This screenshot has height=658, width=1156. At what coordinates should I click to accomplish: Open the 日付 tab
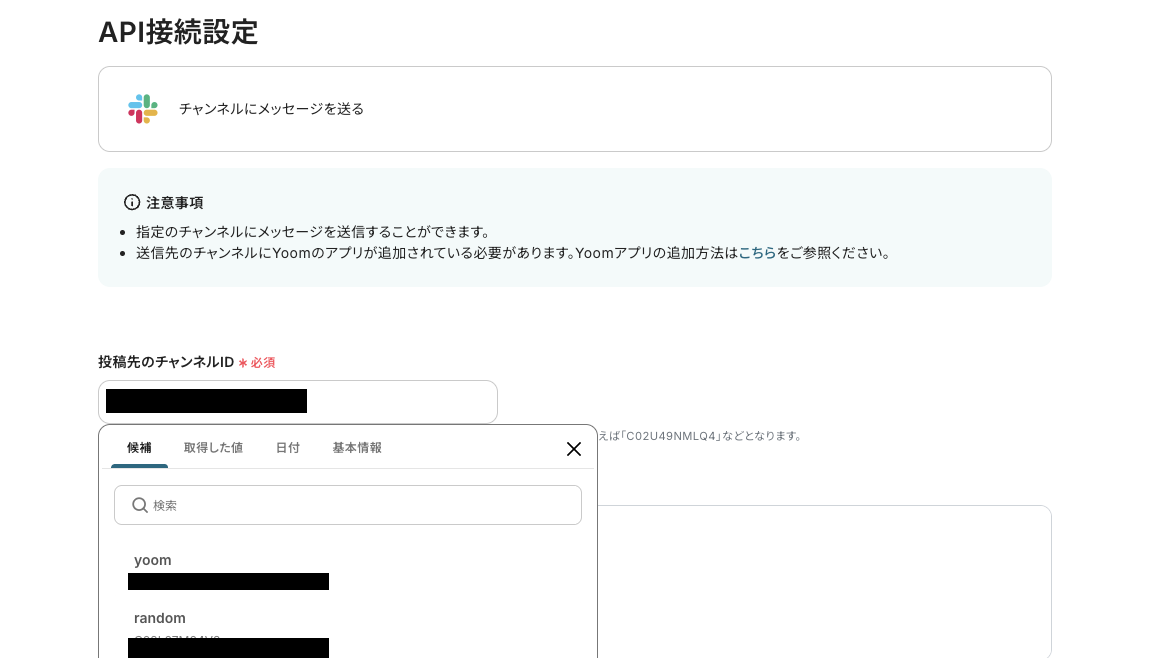point(288,448)
